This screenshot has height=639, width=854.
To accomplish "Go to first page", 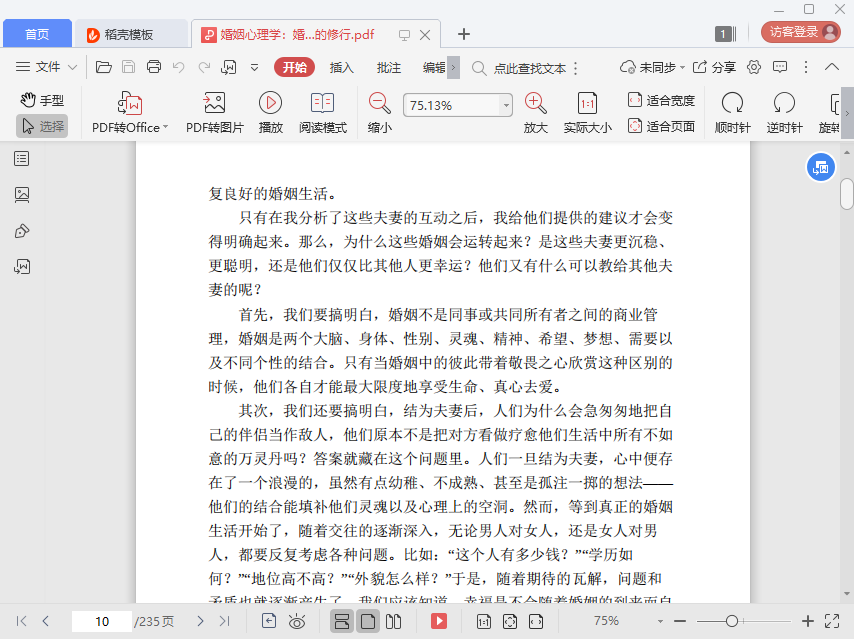I will tap(22, 621).
